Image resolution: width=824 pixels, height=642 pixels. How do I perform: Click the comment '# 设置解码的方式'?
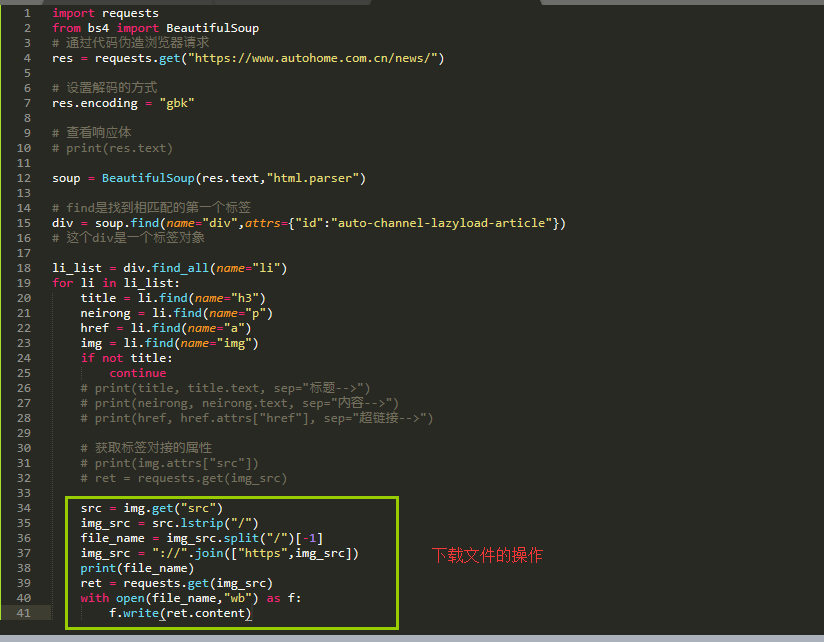coord(105,88)
